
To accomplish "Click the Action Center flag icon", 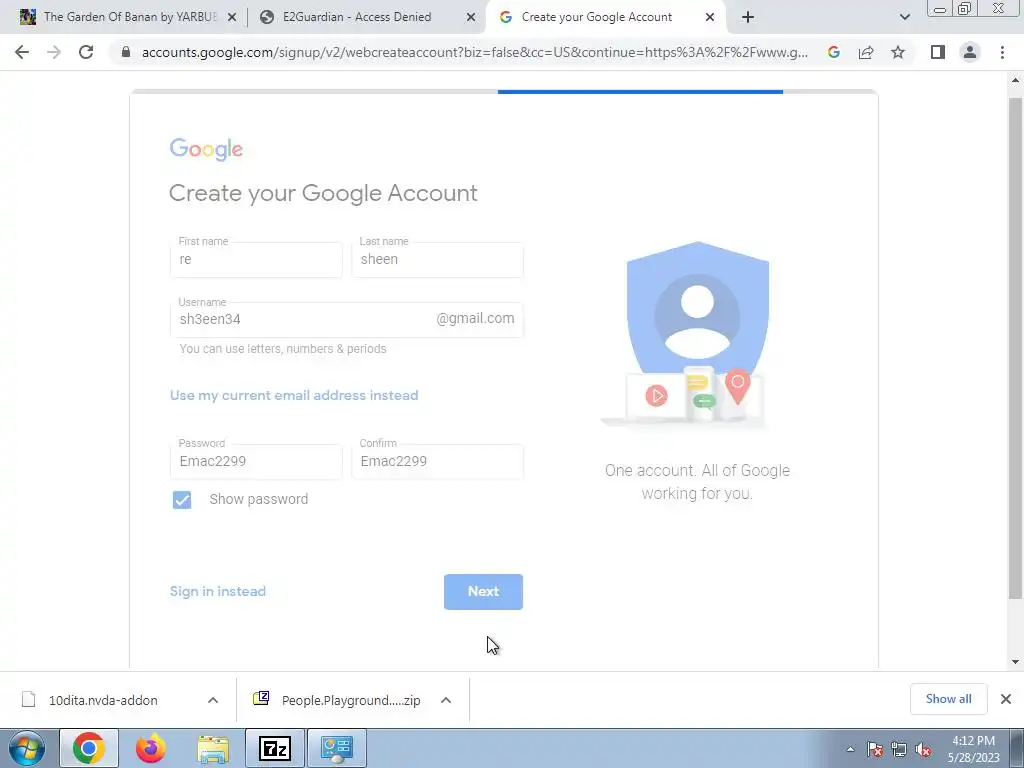I will click(874, 749).
